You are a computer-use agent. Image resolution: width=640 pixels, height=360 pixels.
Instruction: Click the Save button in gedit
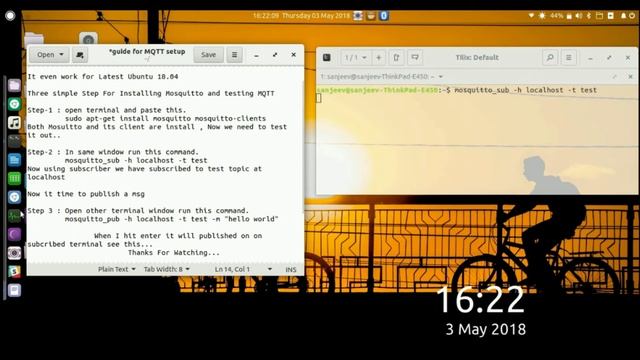point(208,55)
